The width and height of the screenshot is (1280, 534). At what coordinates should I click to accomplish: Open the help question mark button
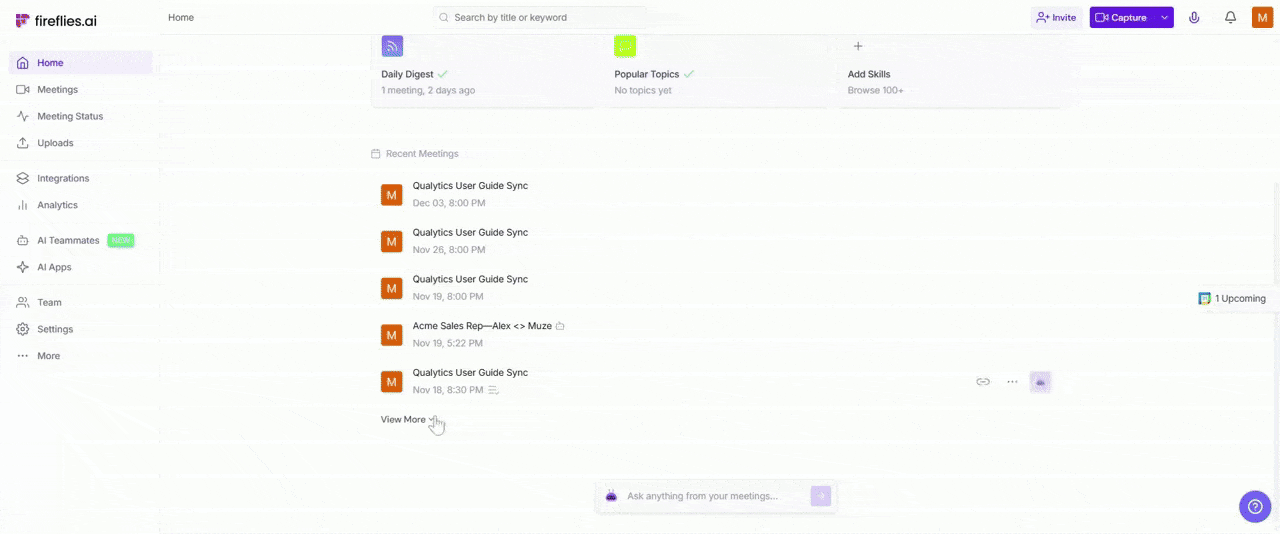(x=1255, y=506)
